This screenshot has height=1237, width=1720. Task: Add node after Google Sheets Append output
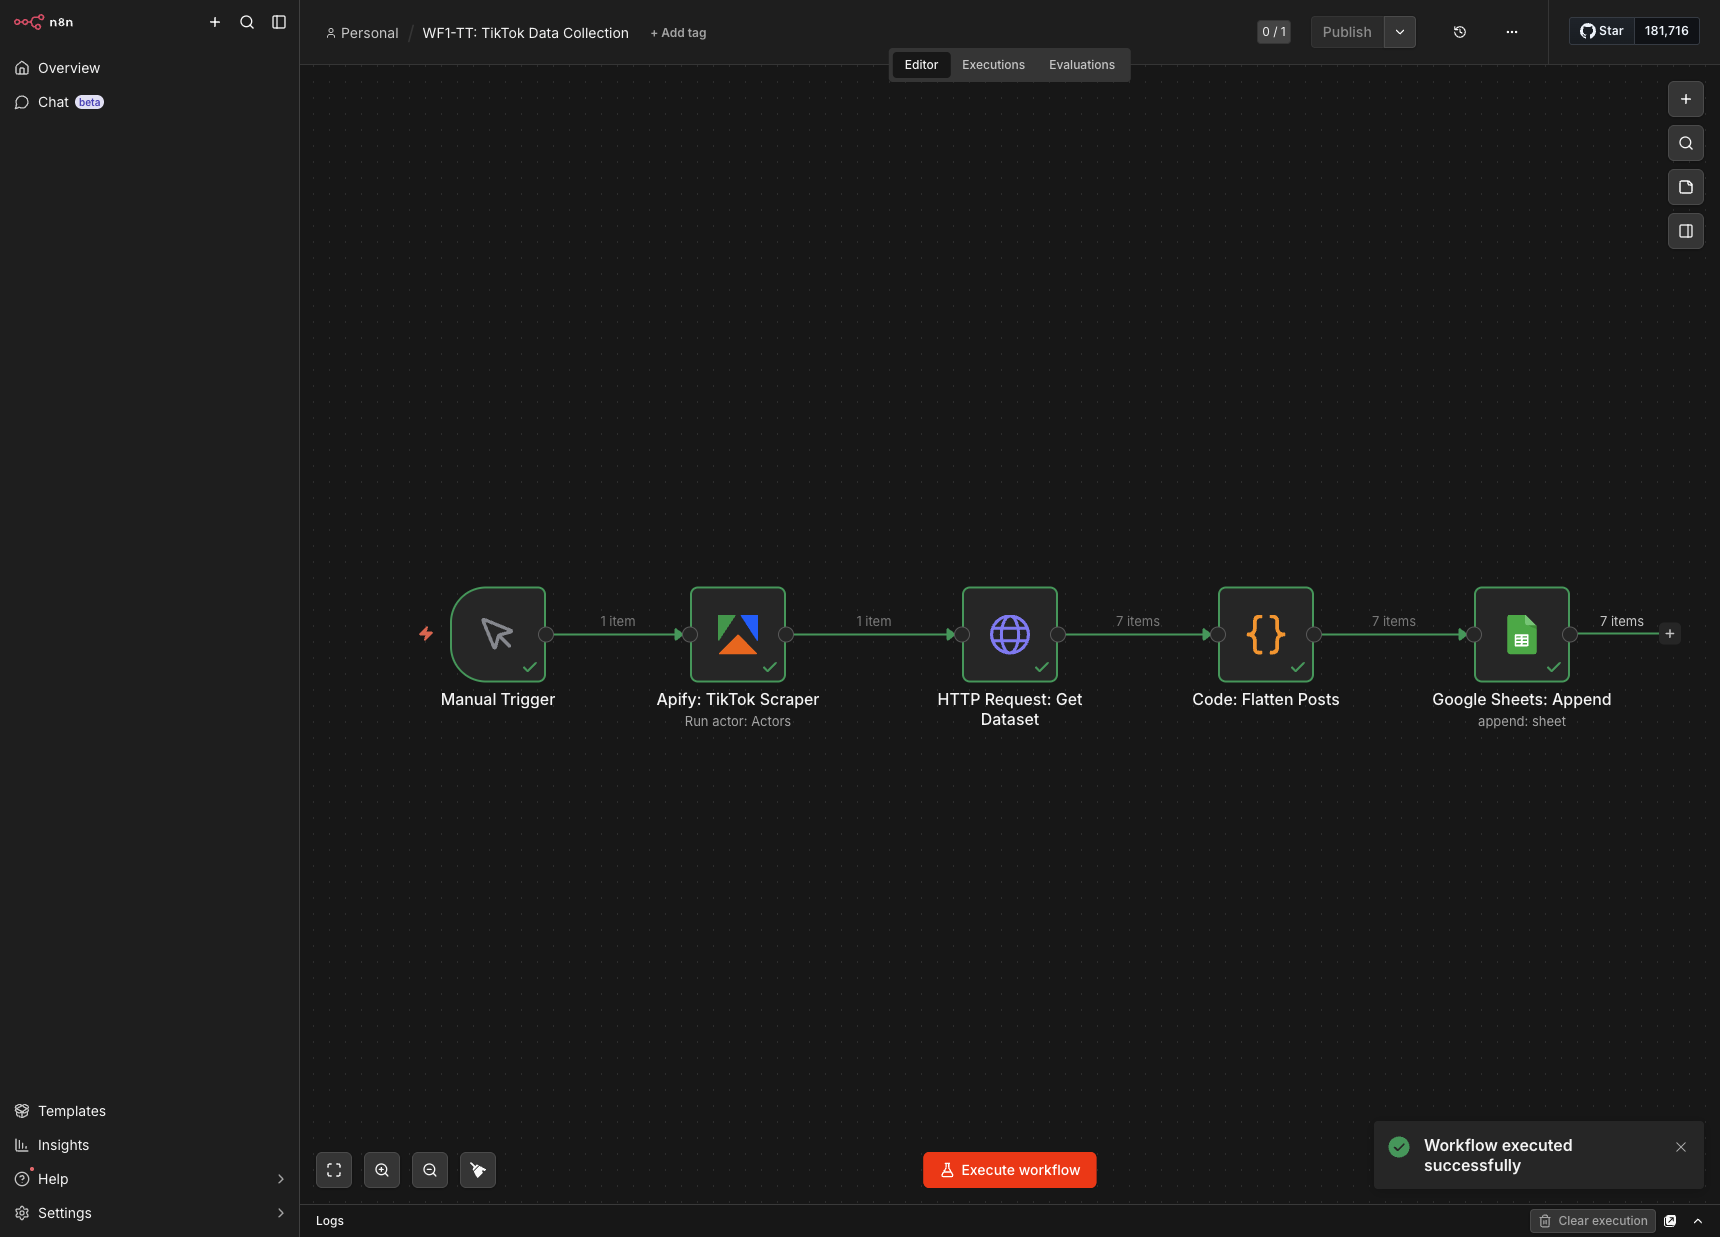(1670, 634)
